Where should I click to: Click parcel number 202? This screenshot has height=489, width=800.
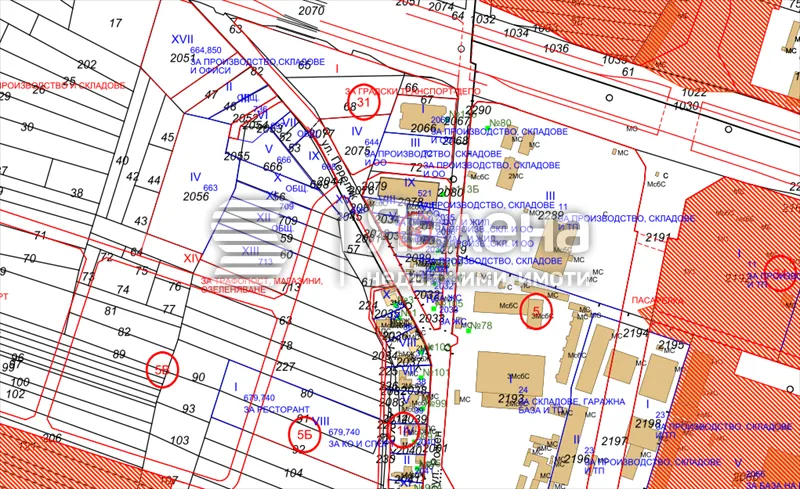pos(87,64)
